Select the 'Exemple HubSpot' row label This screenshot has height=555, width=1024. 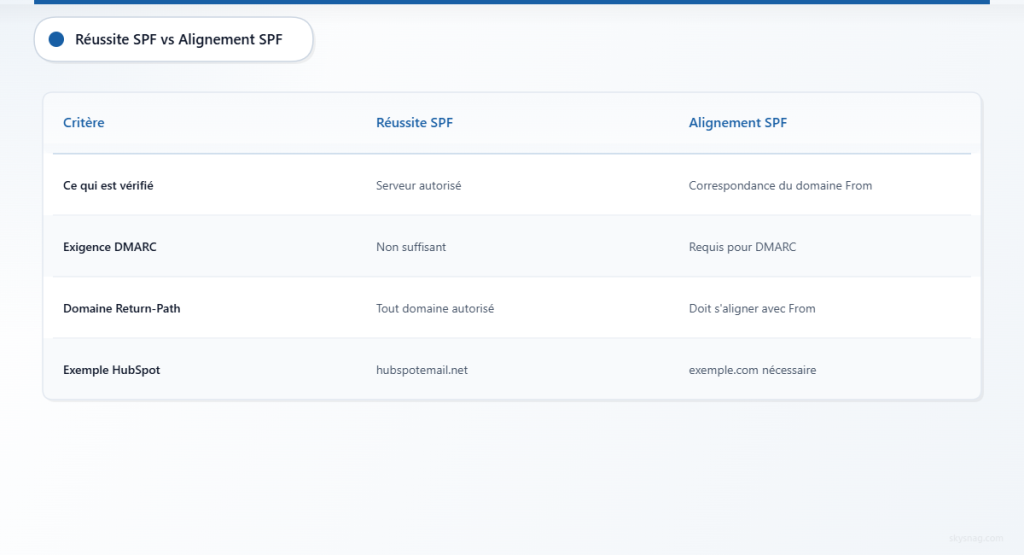click(111, 370)
